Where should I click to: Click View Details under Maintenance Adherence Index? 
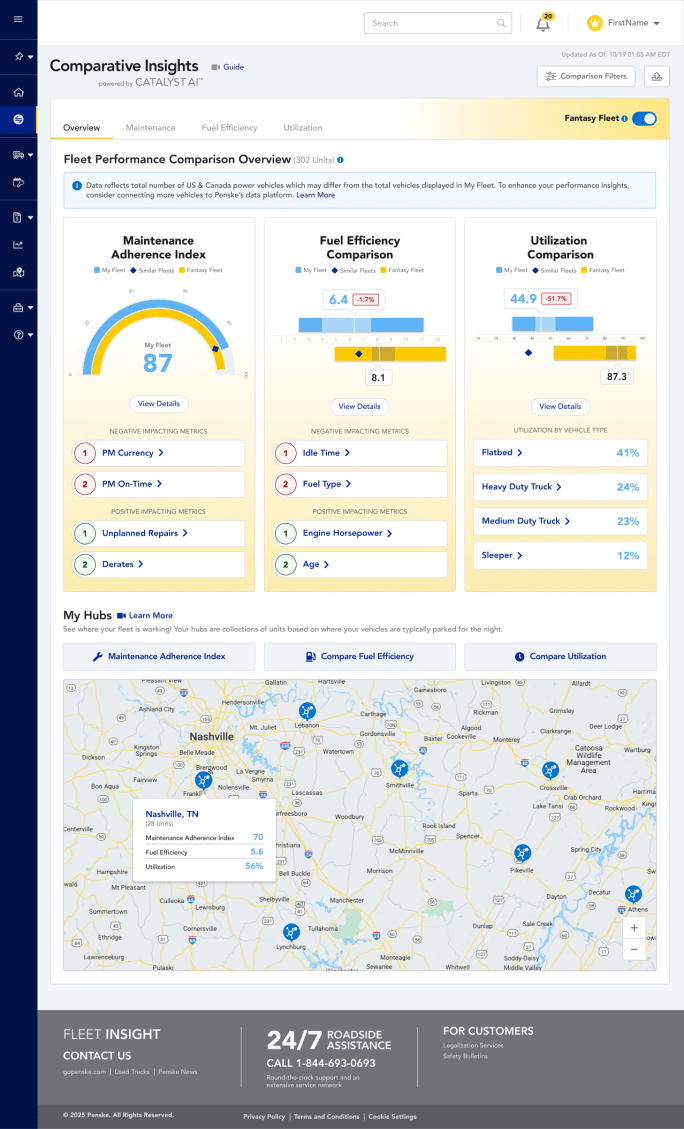158,404
